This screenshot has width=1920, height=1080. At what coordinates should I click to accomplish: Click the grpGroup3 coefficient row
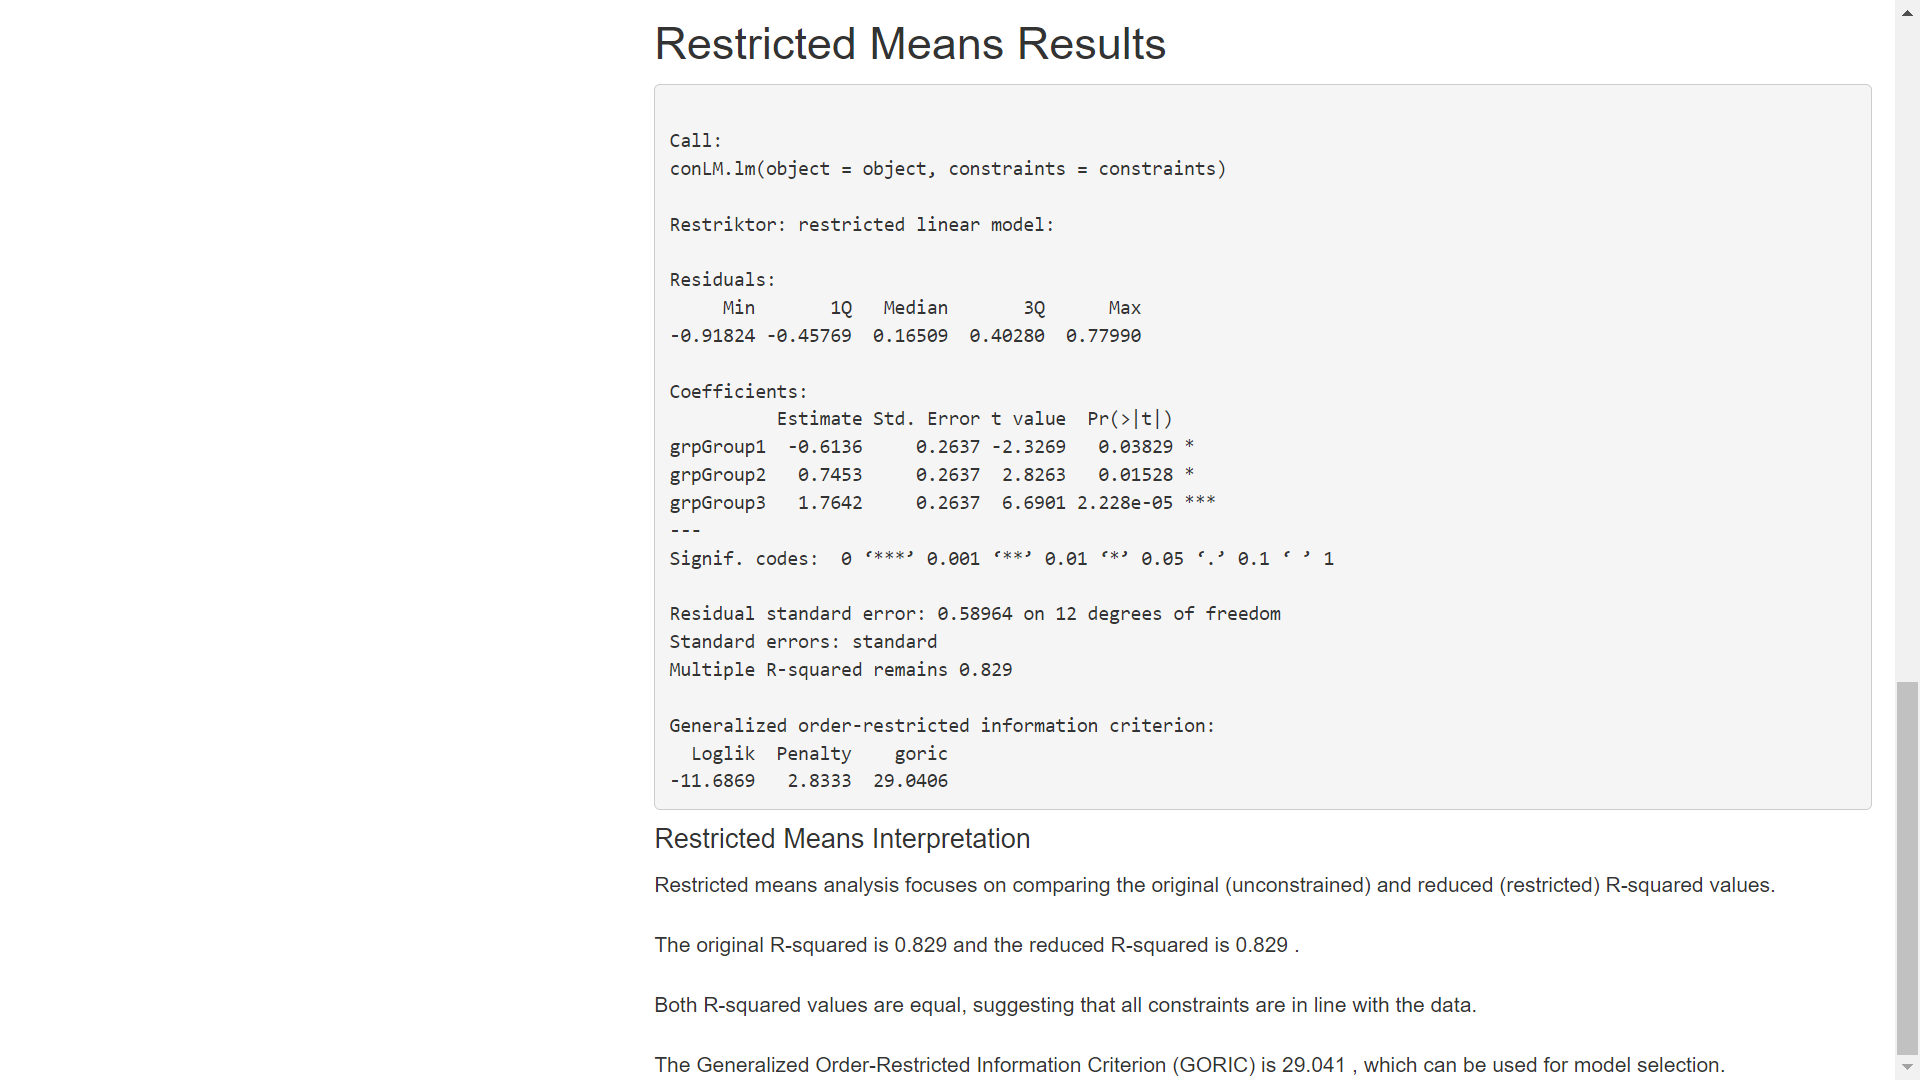(942, 503)
